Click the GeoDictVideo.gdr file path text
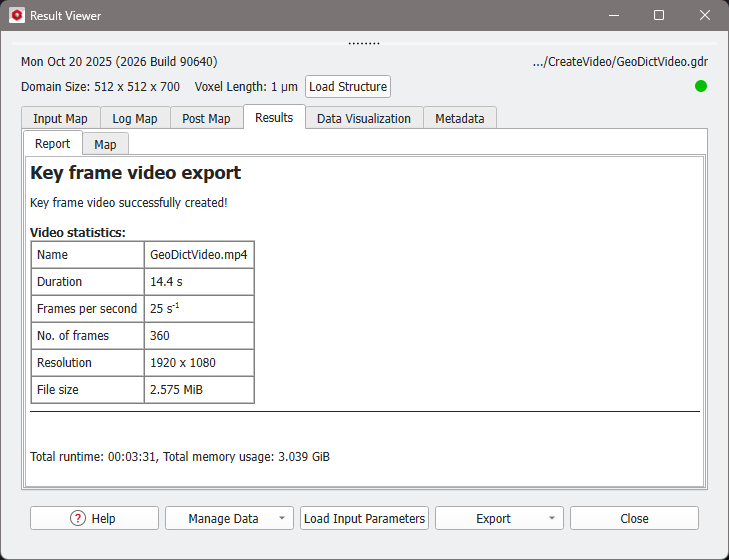Image resolution: width=729 pixels, height=560 pixels. 620,62
